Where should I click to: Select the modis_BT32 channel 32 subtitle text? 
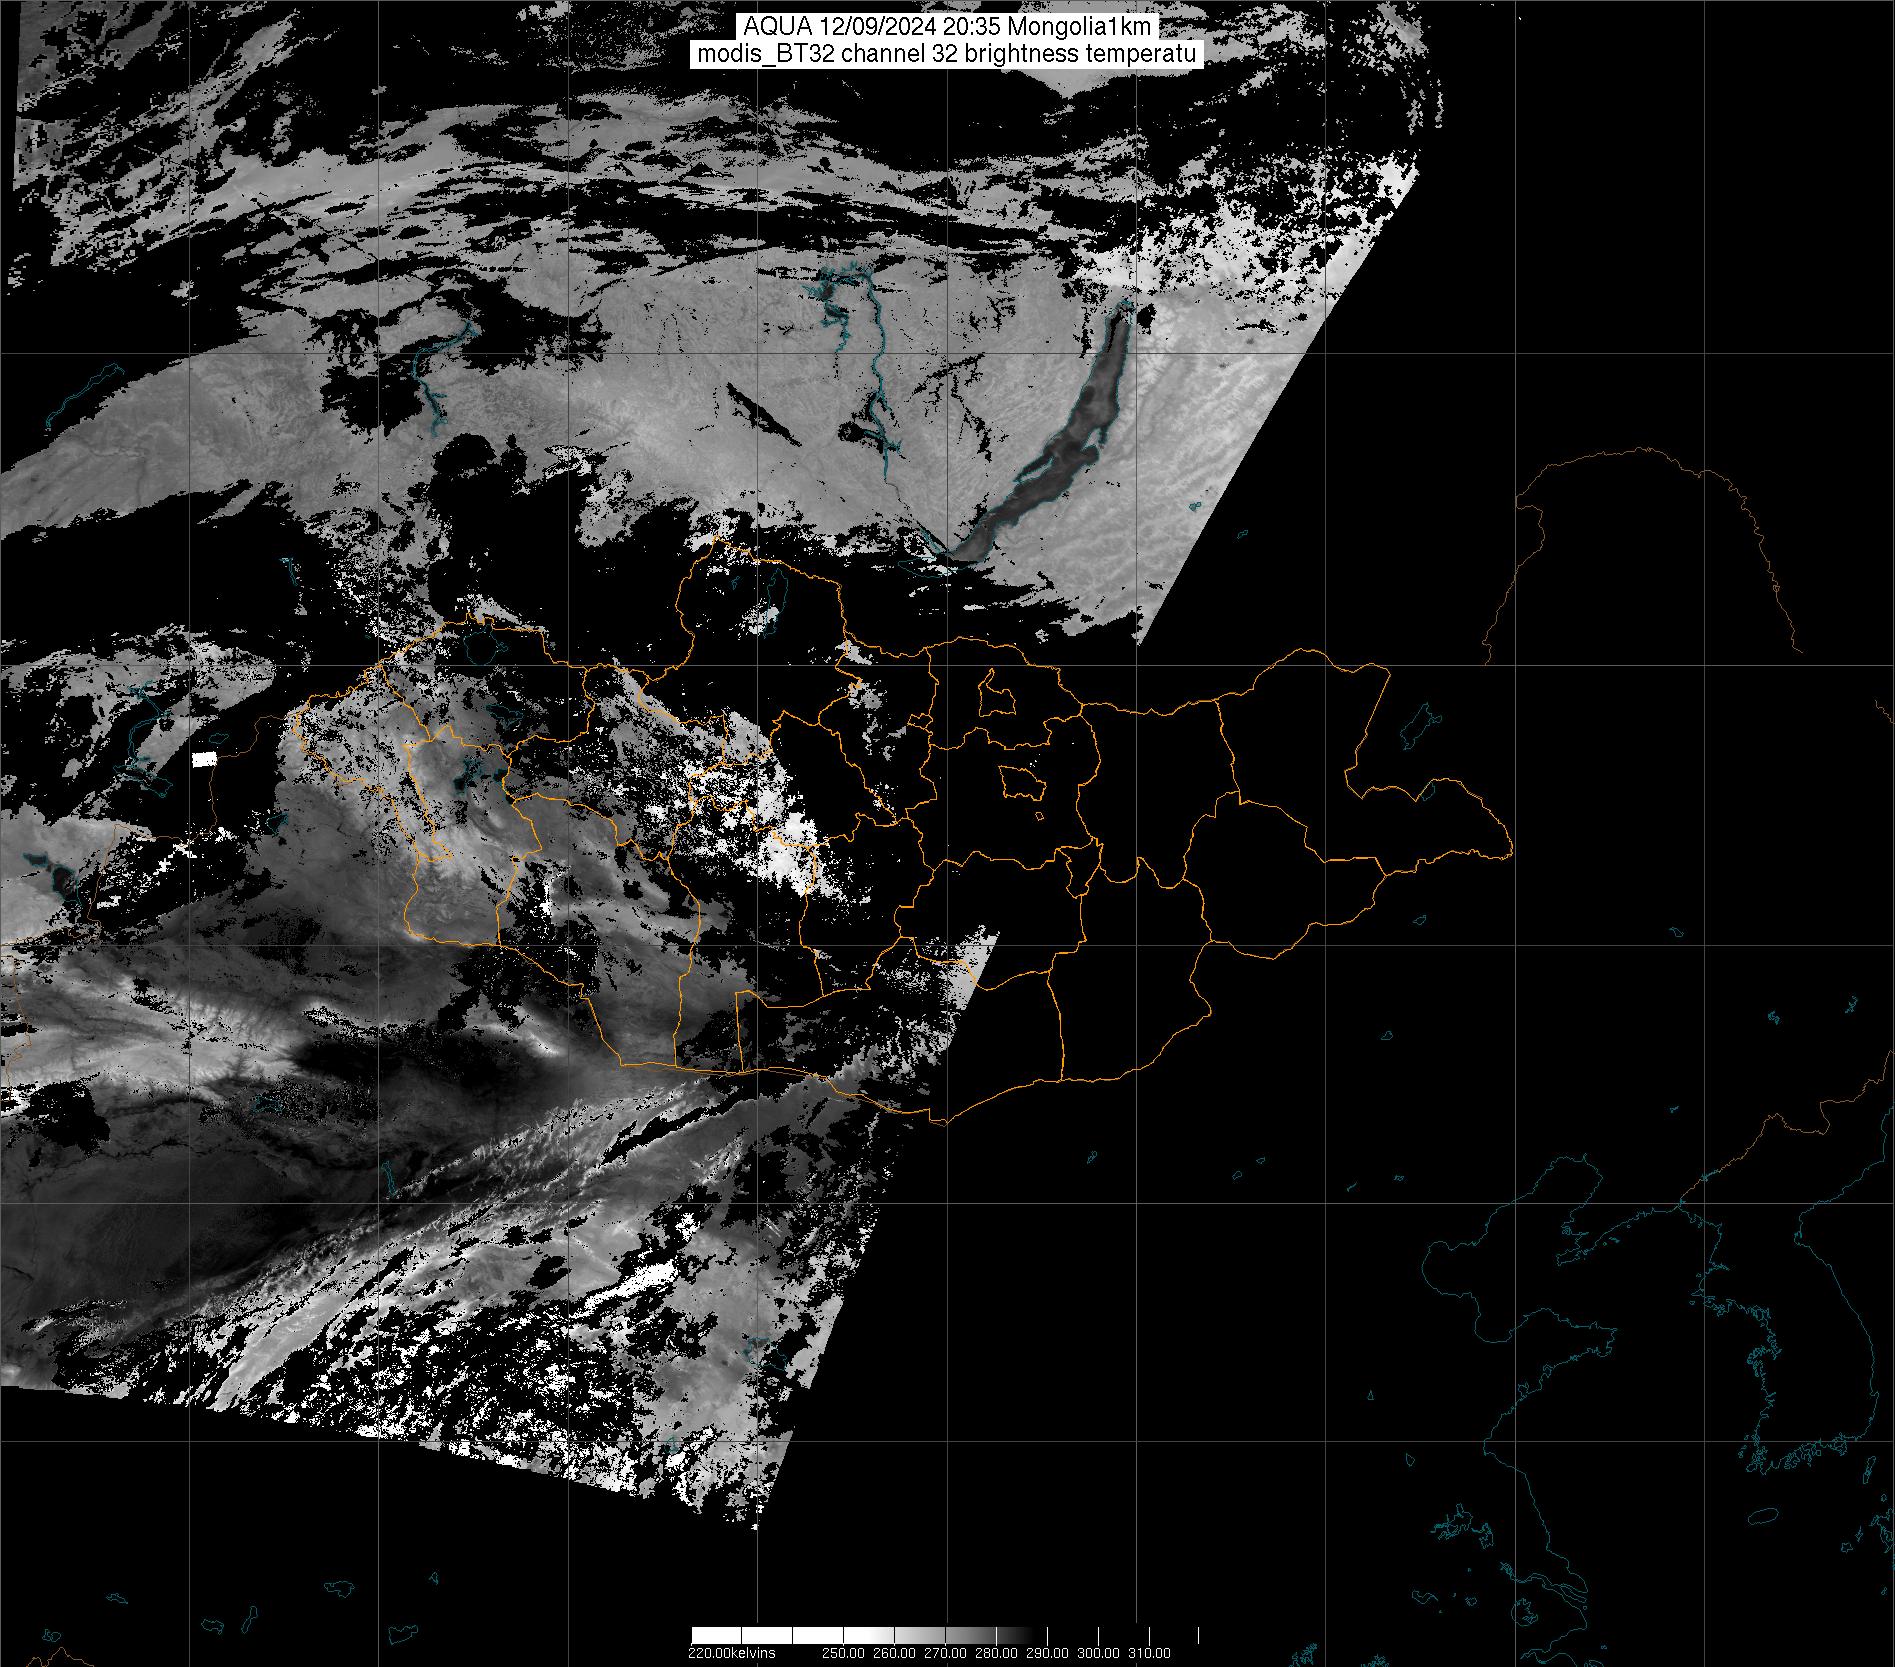(946, 55)
